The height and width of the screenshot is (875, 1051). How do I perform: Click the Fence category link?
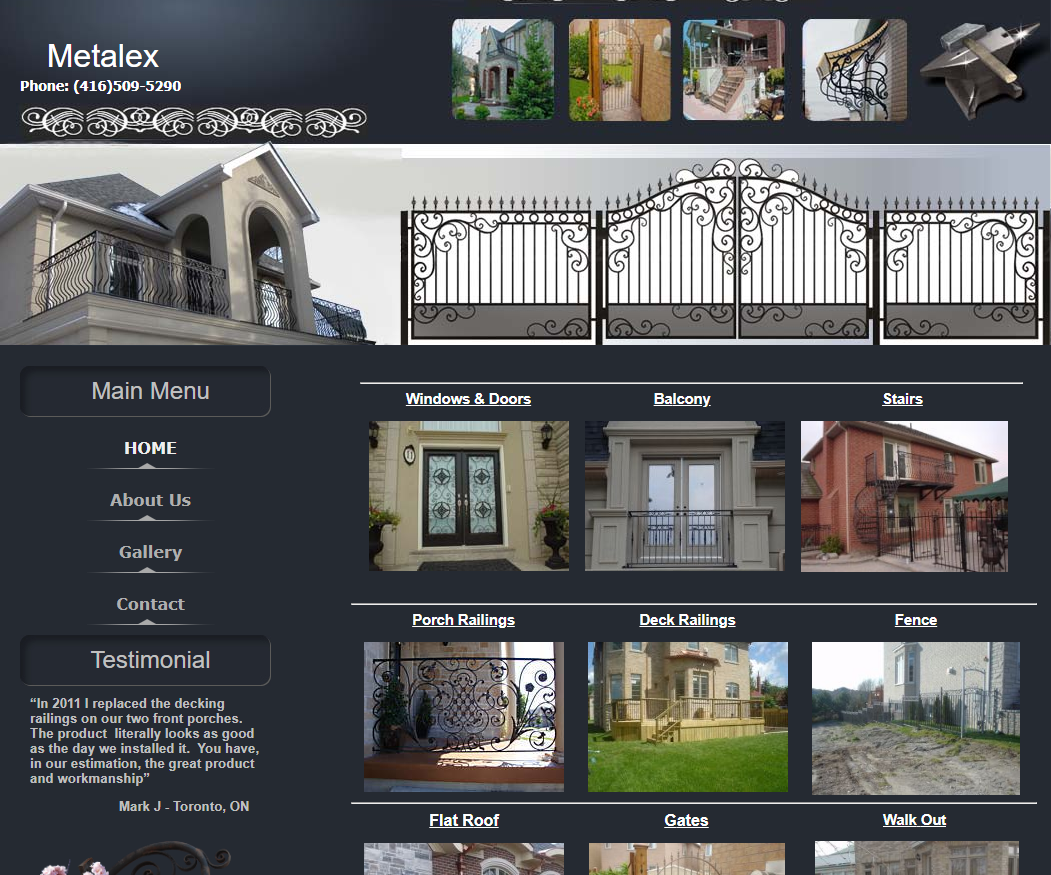coord(916,620)
